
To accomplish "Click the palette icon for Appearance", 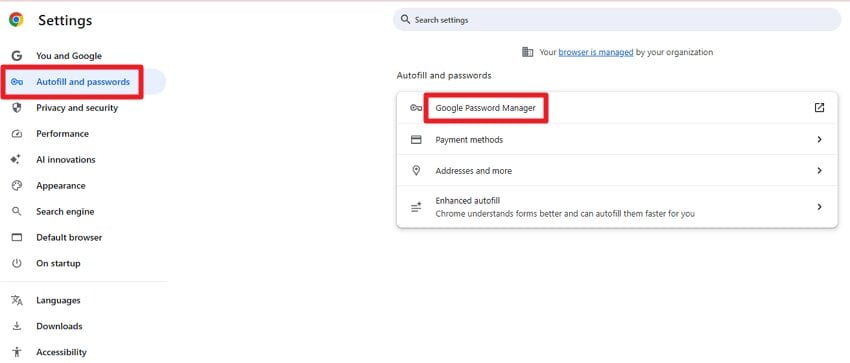I will [17, 185].
